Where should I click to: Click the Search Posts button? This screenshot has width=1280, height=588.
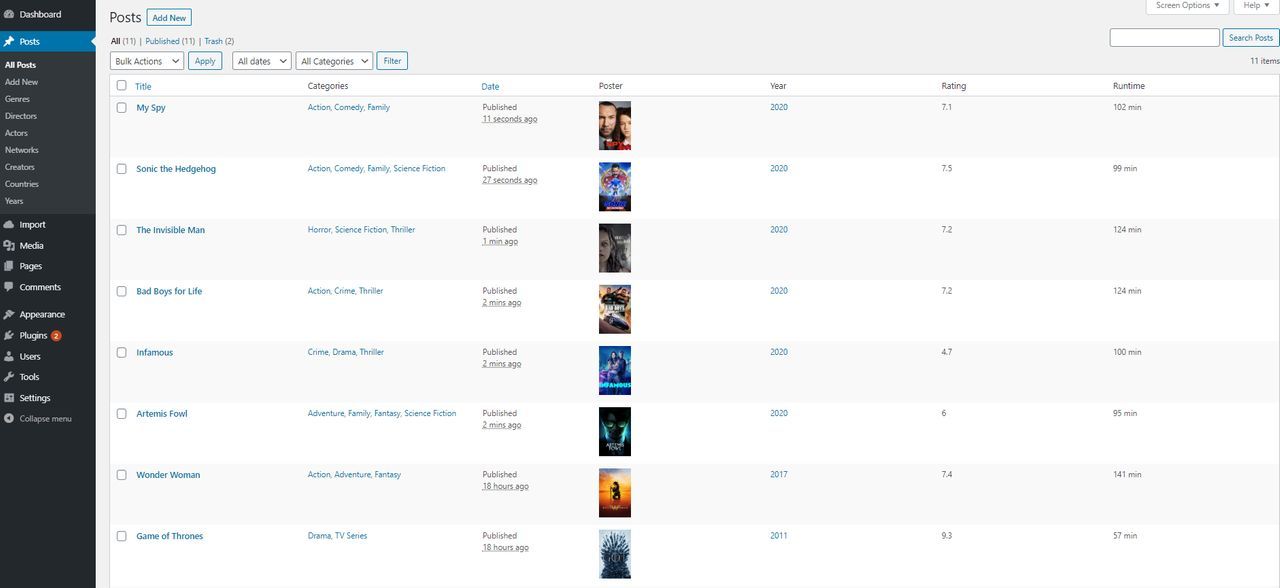tap(1251, 38)
